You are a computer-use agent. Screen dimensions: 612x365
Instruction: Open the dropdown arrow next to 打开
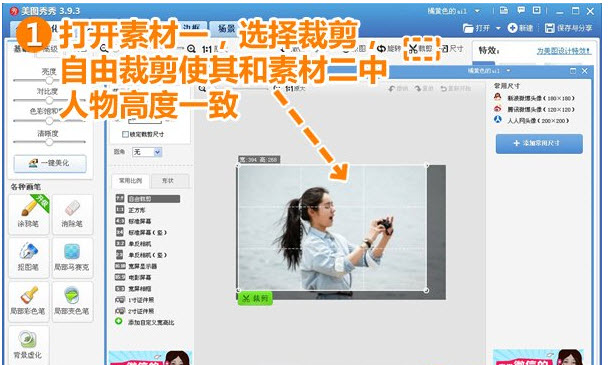498,28
